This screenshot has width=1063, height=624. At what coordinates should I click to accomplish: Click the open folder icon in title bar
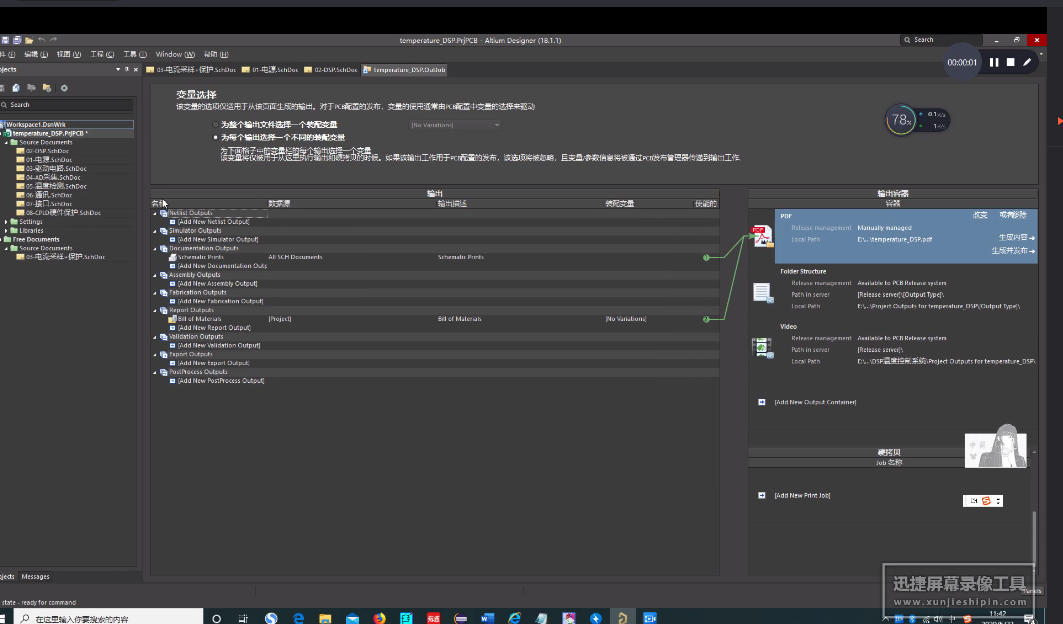pyautogui.click(x=29, y=40)
